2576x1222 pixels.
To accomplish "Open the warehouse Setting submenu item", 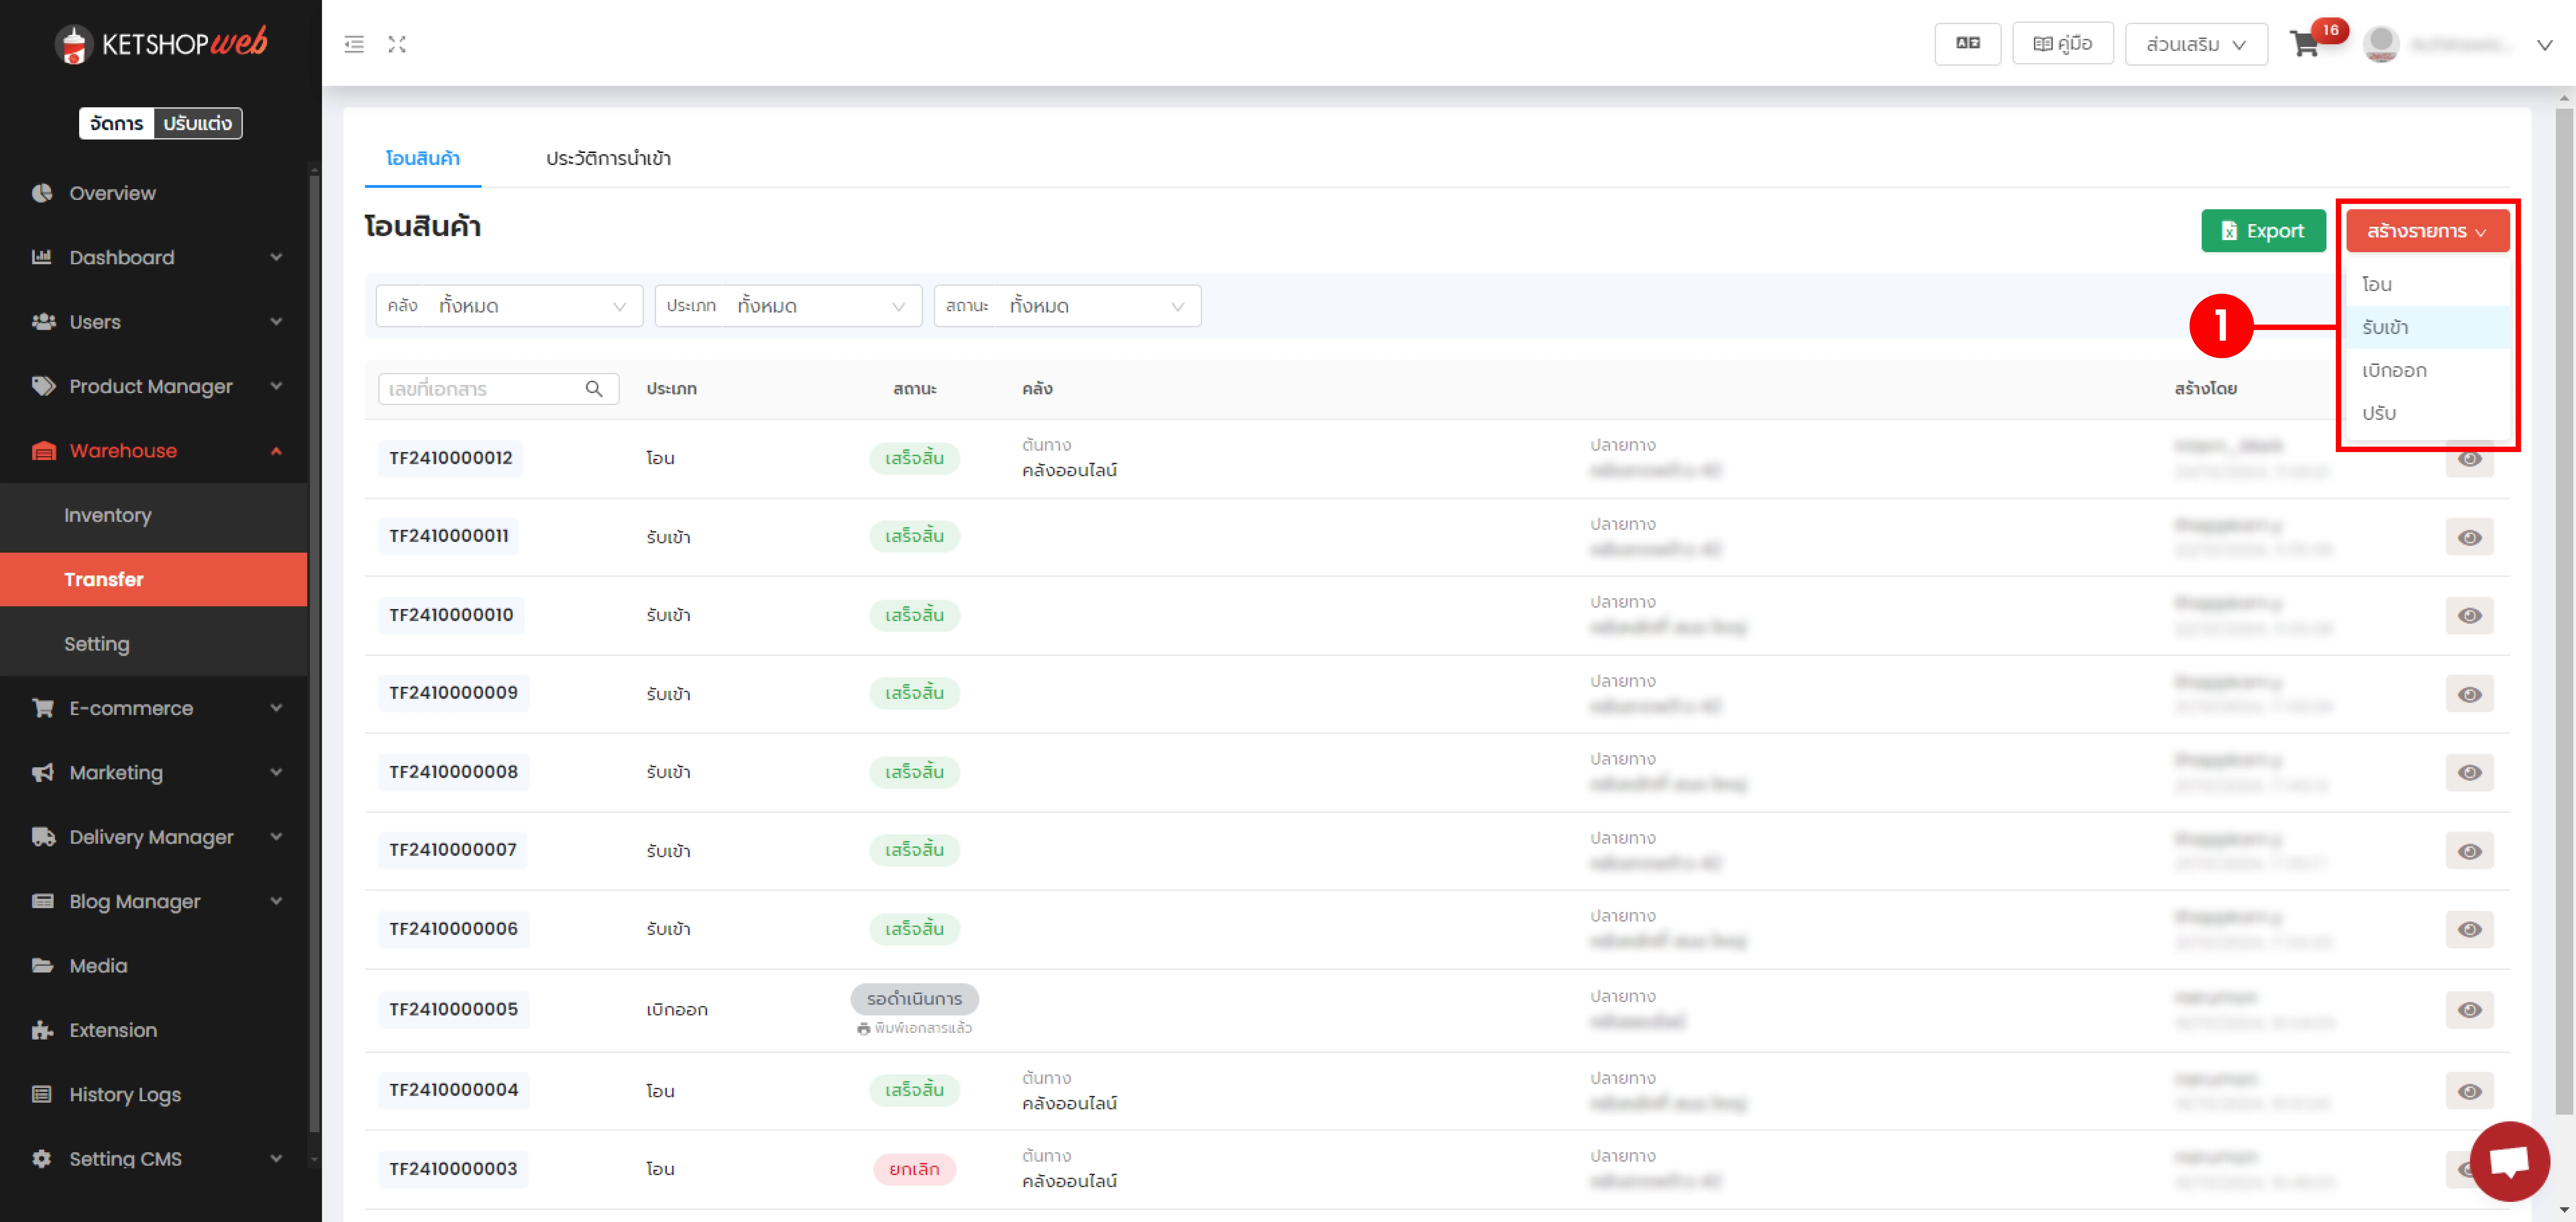I will 153,644.
